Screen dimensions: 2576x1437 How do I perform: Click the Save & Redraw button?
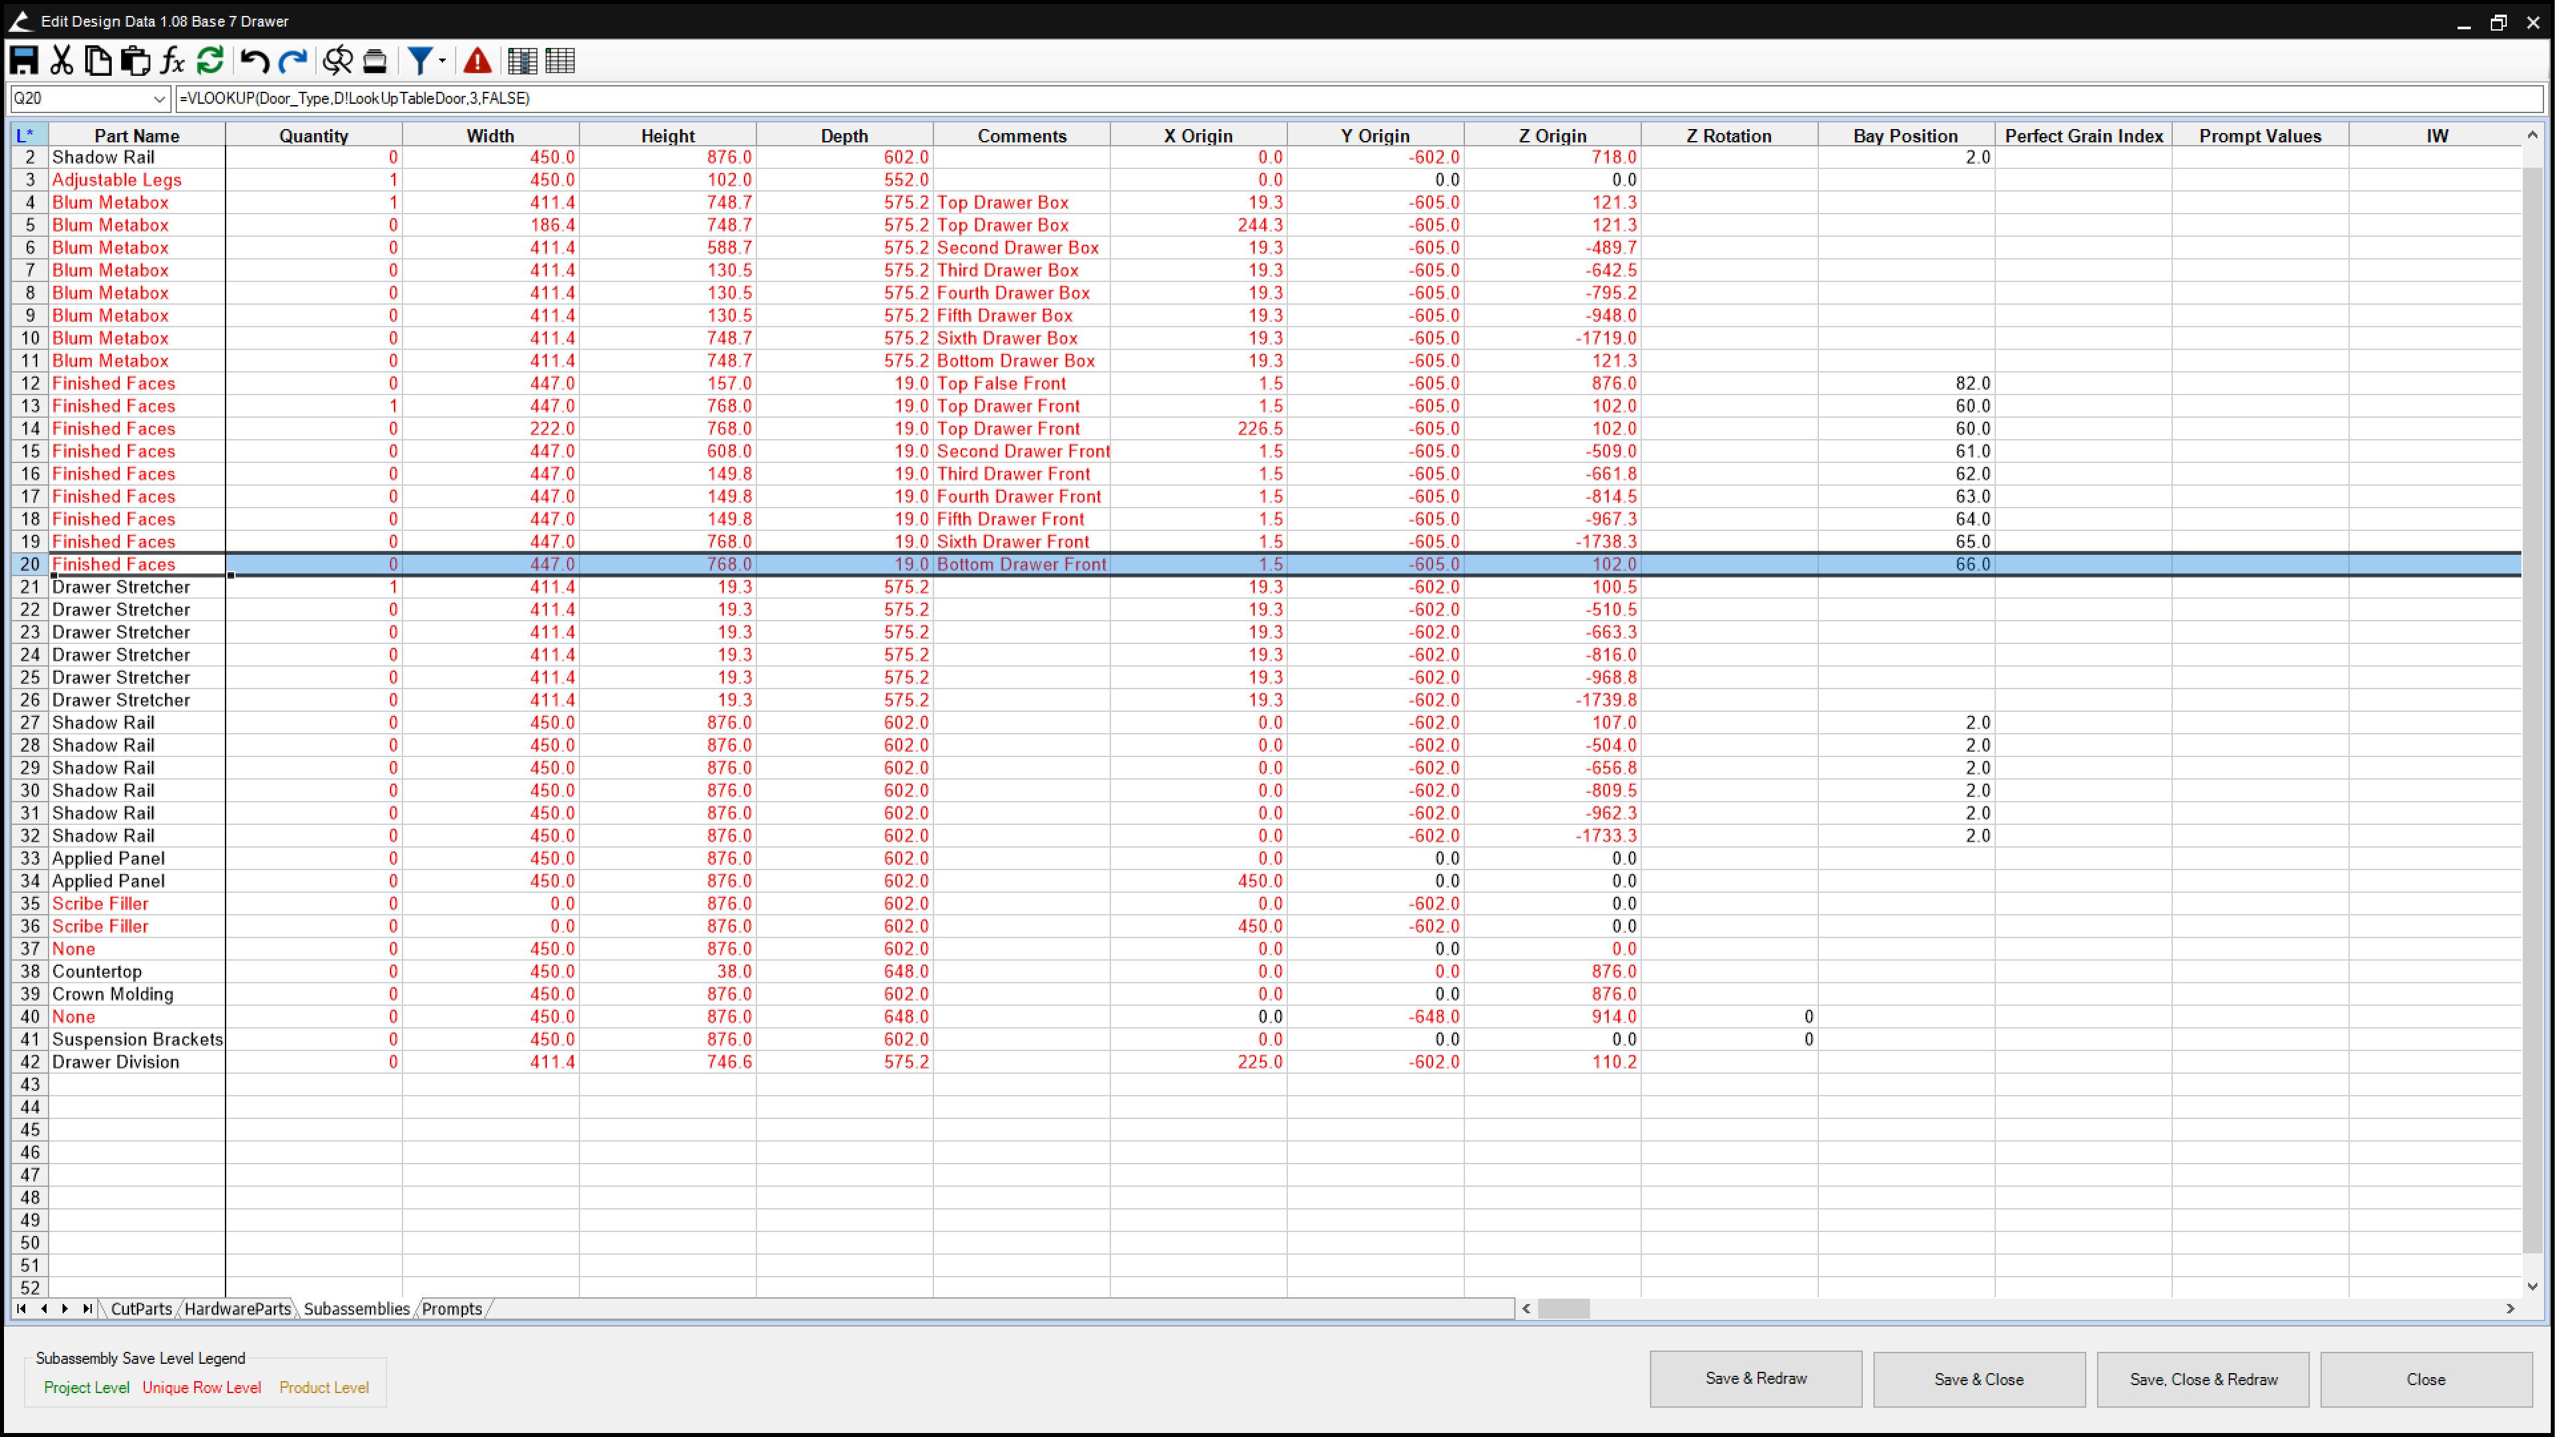click(1755, 1379)
